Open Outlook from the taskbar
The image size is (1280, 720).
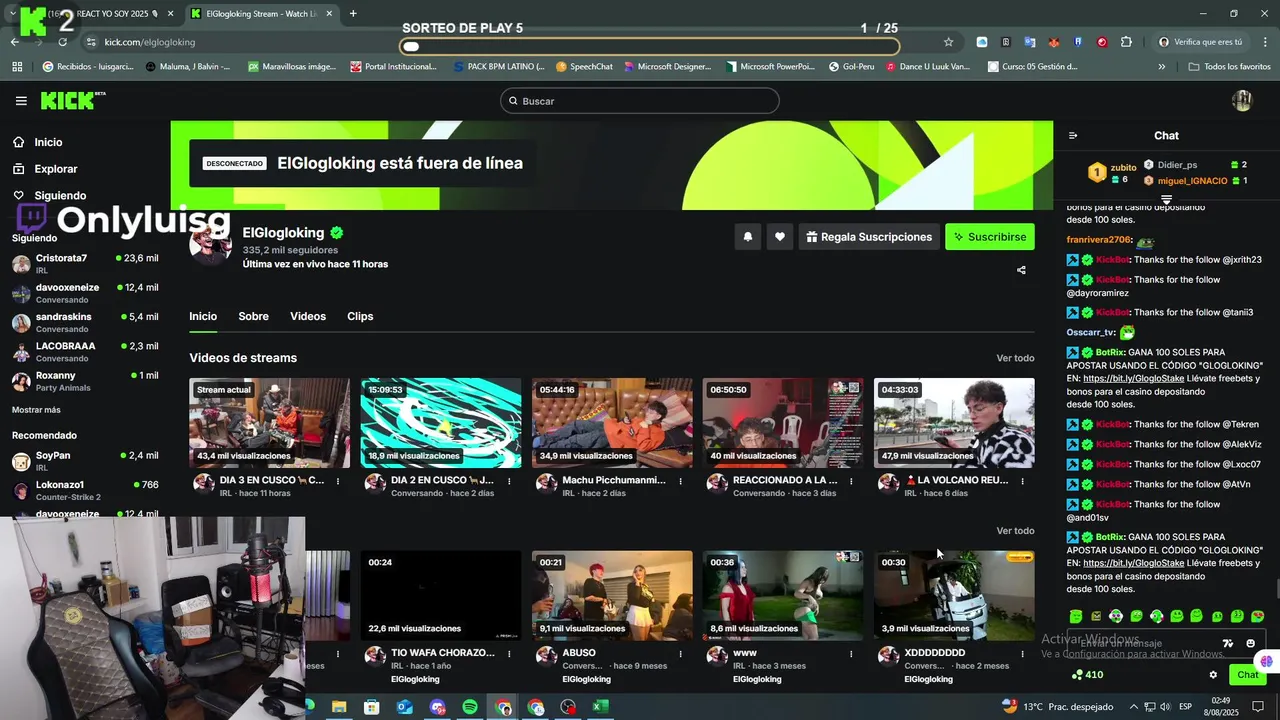click(404, 707)
